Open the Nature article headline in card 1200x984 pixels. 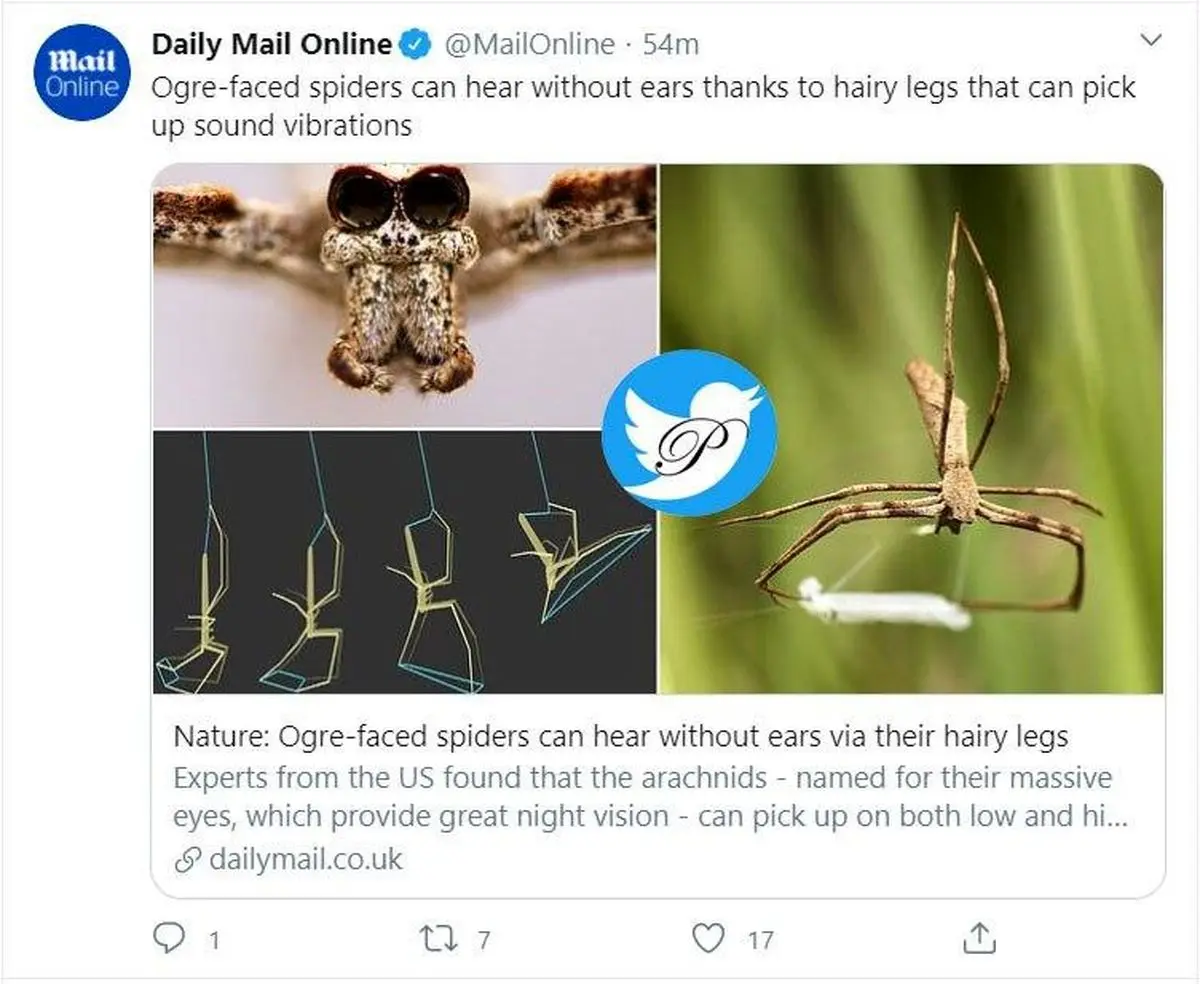[x=621, y=738]
